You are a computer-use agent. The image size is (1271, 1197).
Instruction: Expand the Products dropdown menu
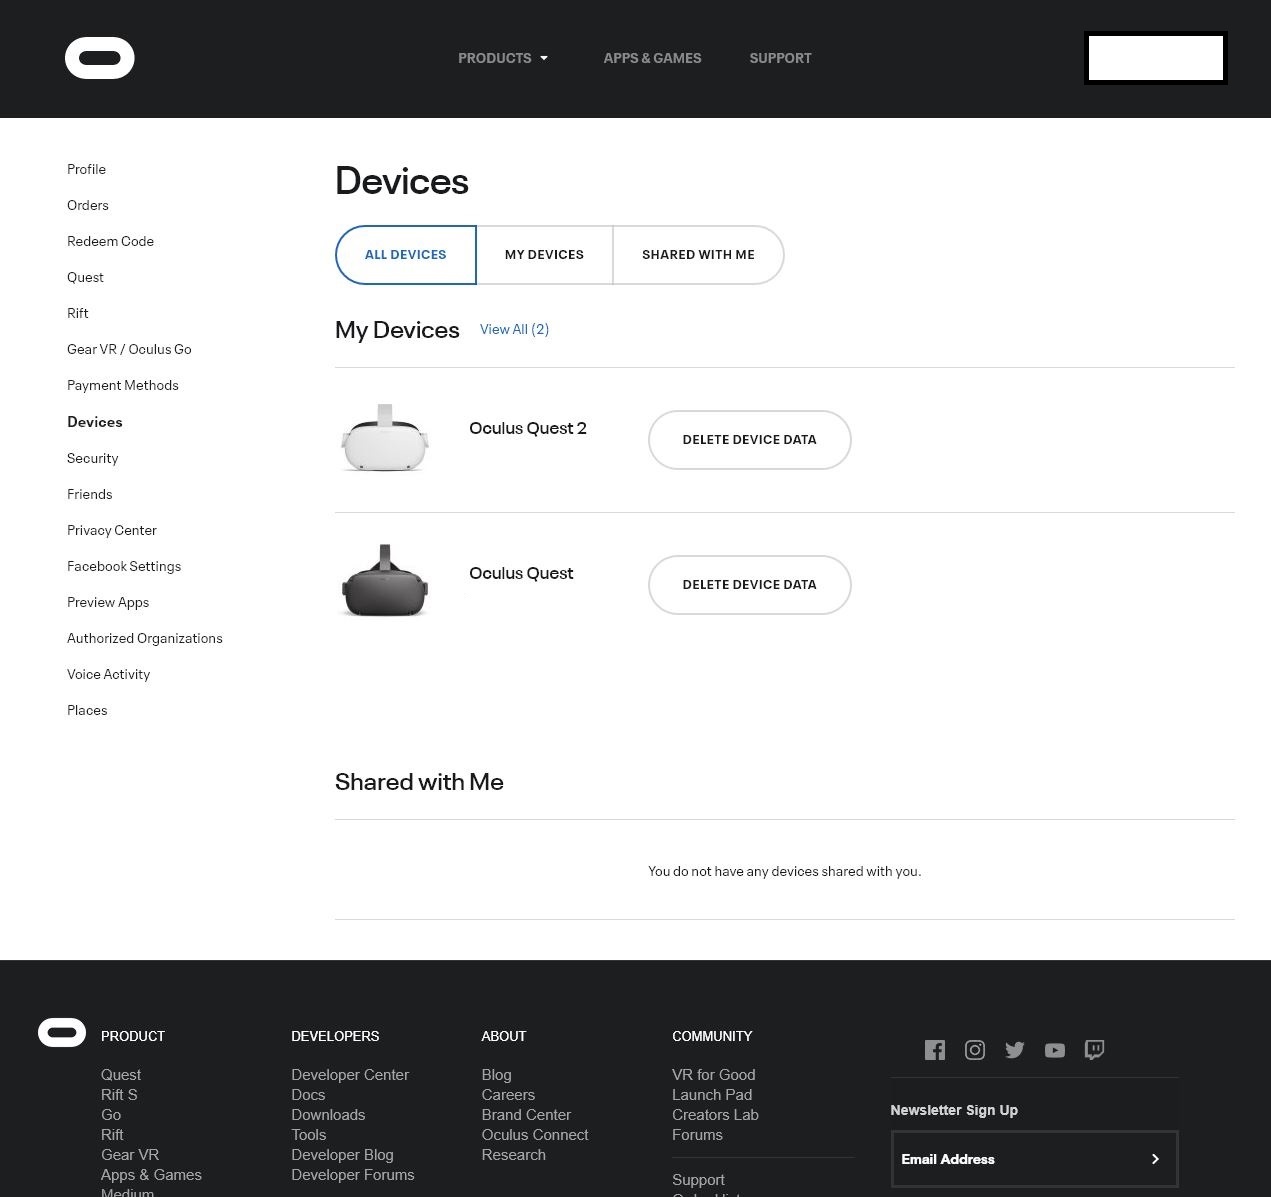tap(503, 58)
